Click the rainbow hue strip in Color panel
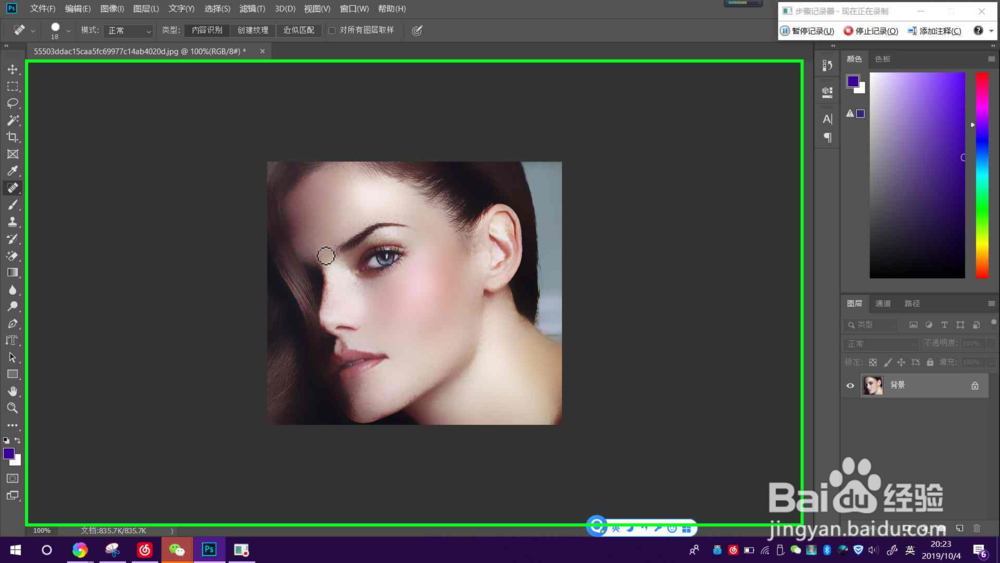The image size is (1000, 563). [982, 175]
